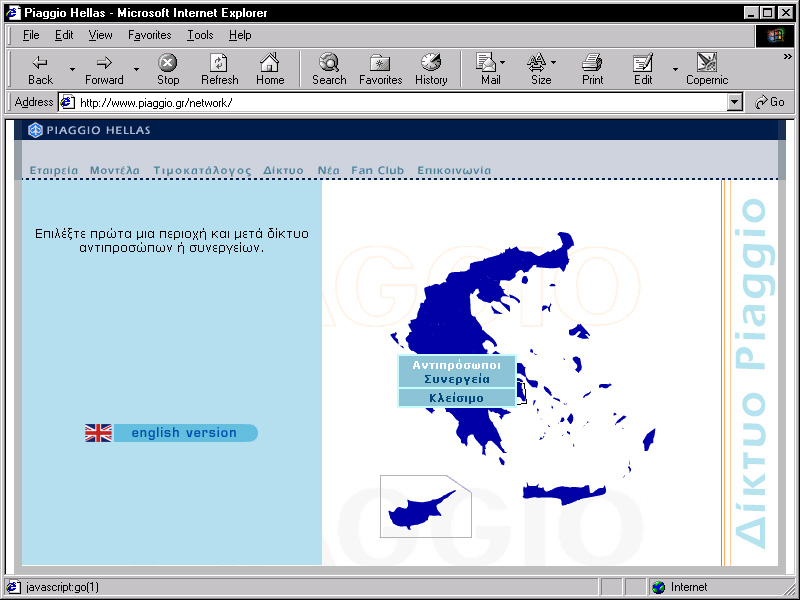The width and height of the screenshot is (800, 600).
Task: Open the Δίκτυο navigation link
Action: 283,170
